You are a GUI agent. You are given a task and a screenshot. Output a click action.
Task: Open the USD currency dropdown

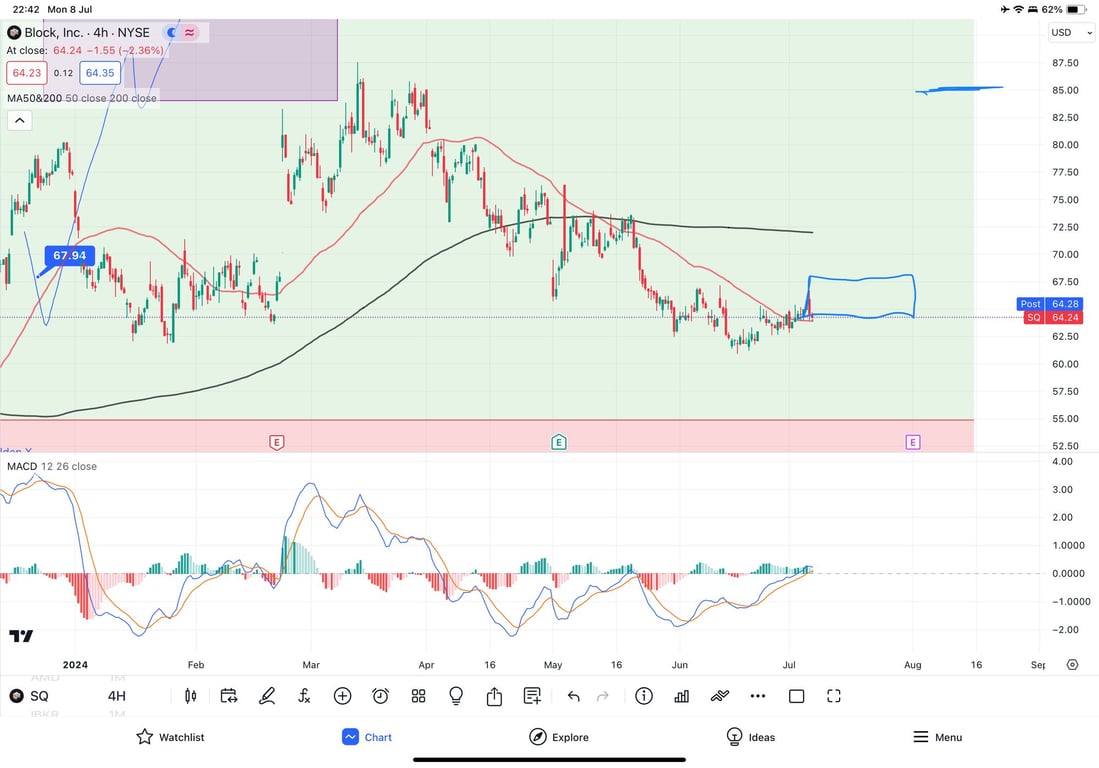pos(1071,32)
